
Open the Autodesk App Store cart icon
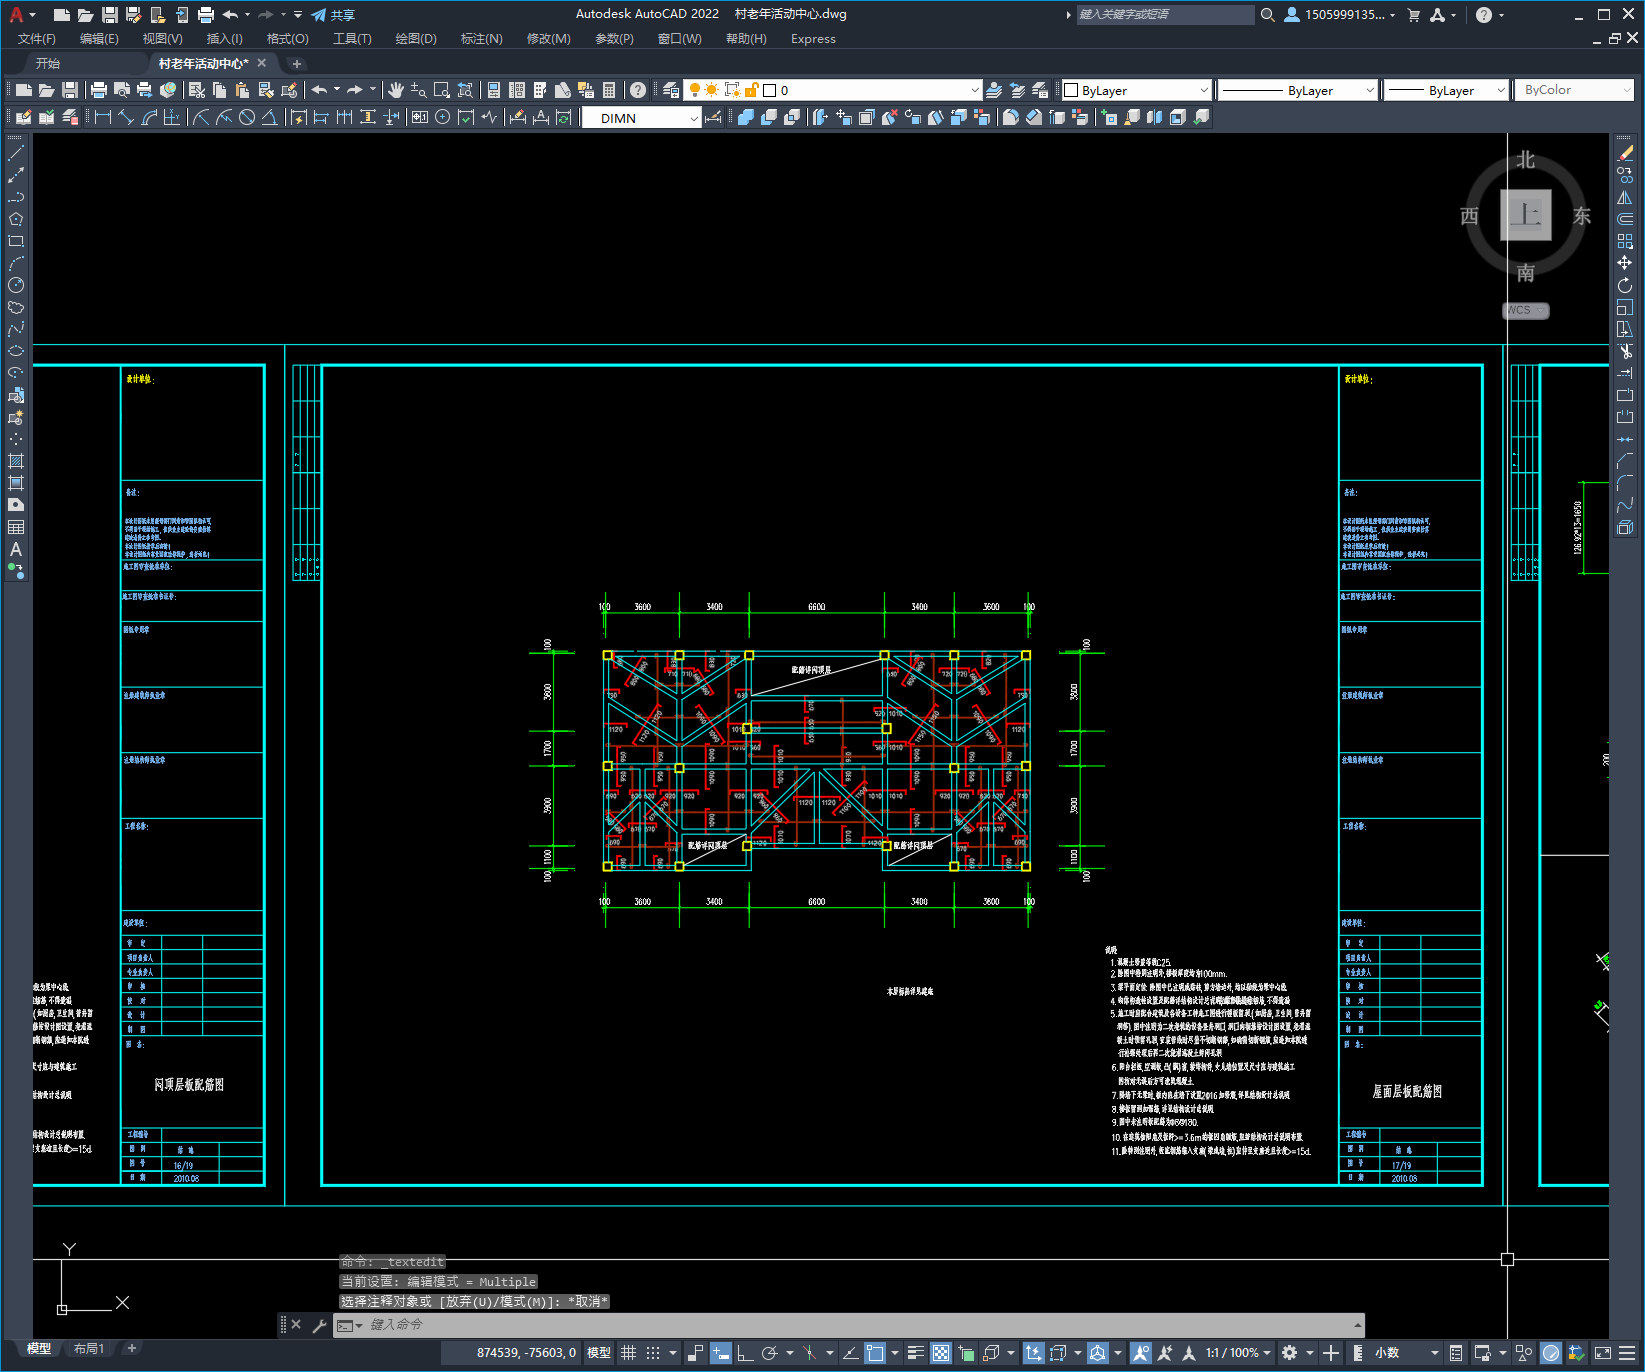[x=1414, y=15]
